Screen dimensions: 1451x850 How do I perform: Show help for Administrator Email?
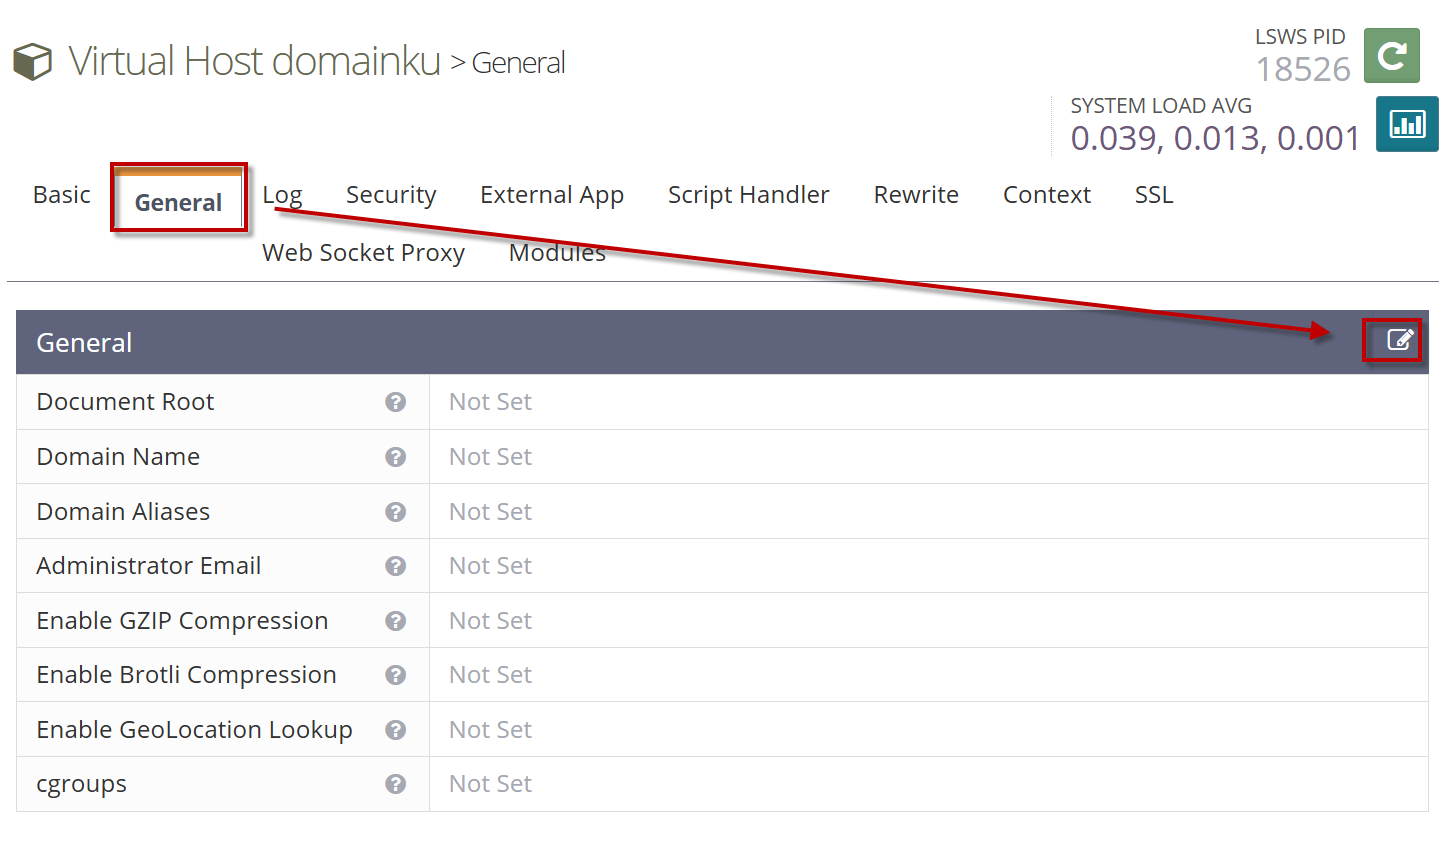(396, 566)
